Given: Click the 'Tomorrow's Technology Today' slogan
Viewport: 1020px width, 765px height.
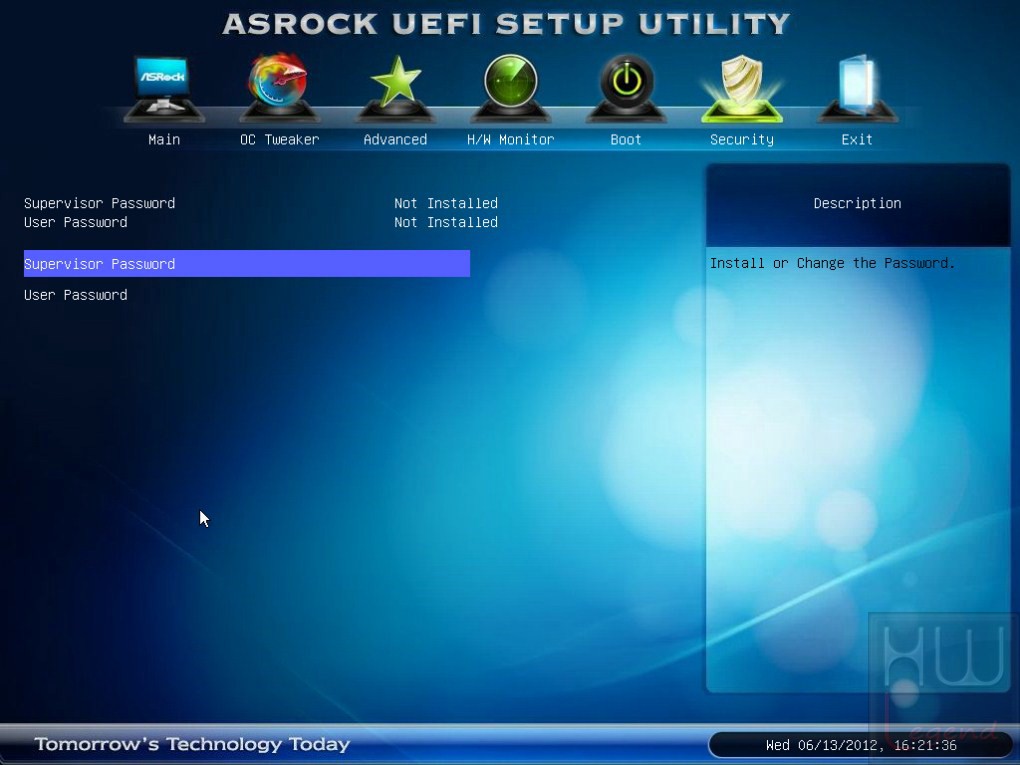Looking at the screenshot, I should click(x=192, y=744).
